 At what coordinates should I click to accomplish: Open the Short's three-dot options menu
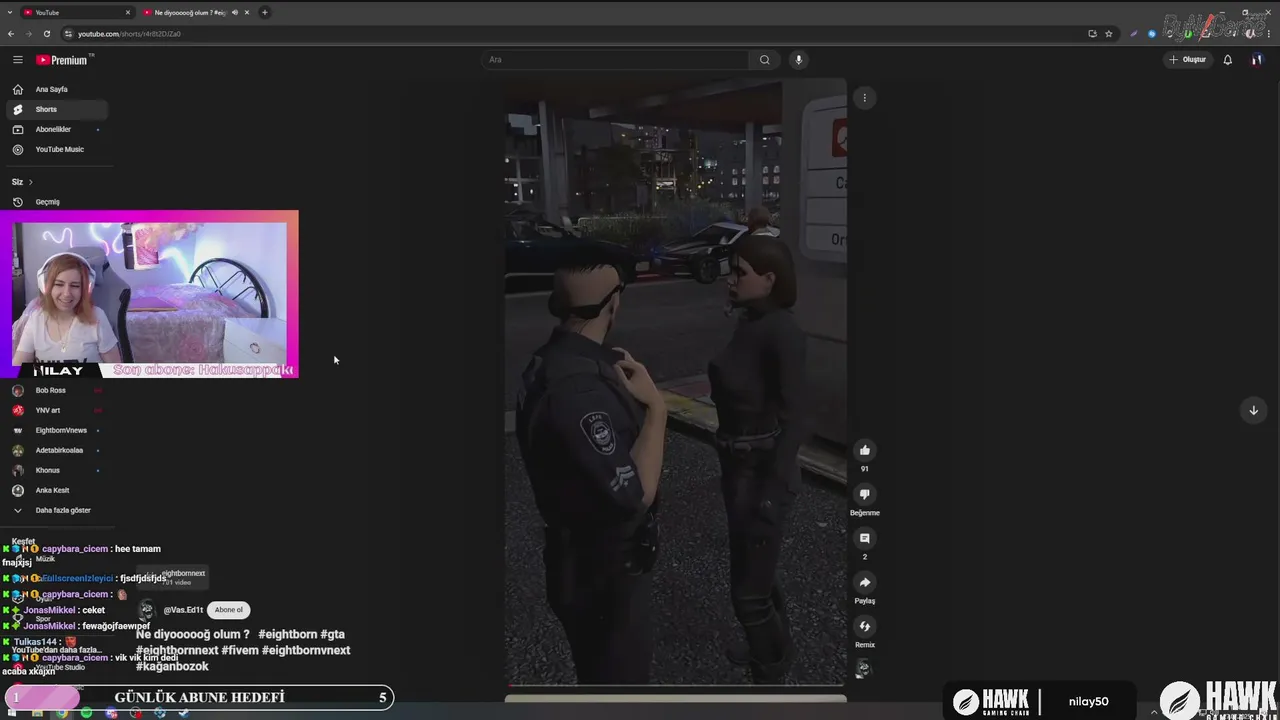865,98
